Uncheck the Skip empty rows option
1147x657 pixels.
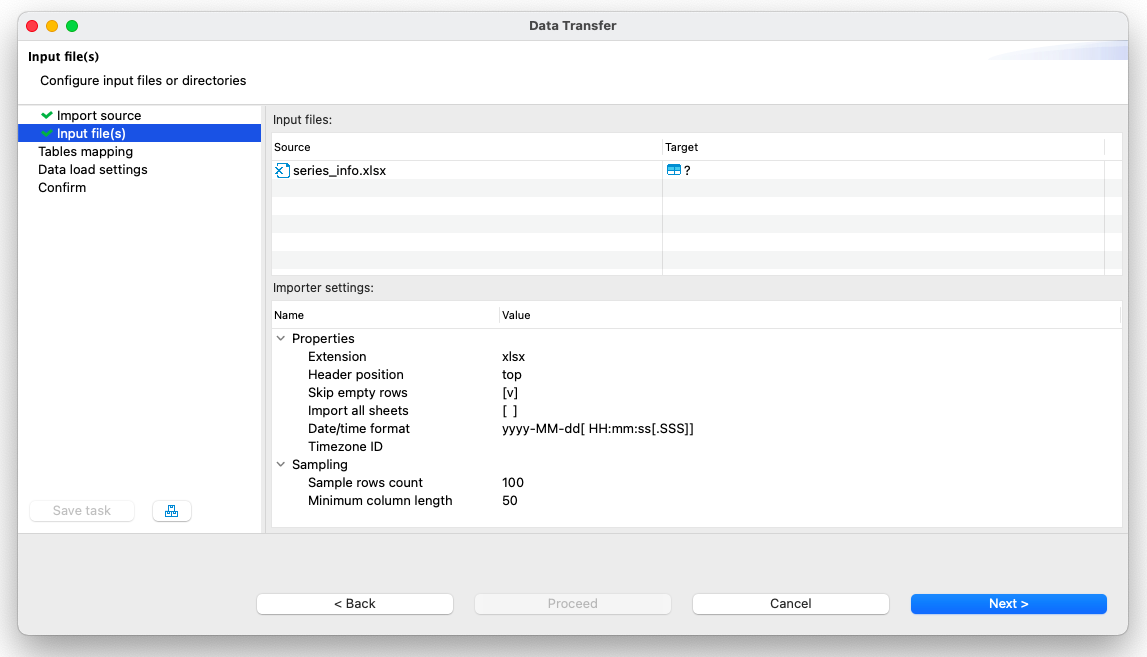[510, 392]
